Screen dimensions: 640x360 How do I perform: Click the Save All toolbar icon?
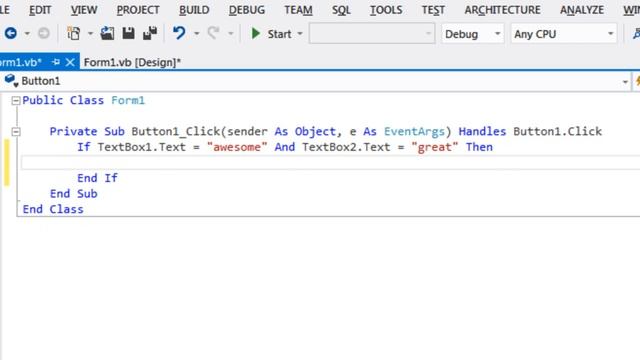pyautogui.click(x=150, y=33)
